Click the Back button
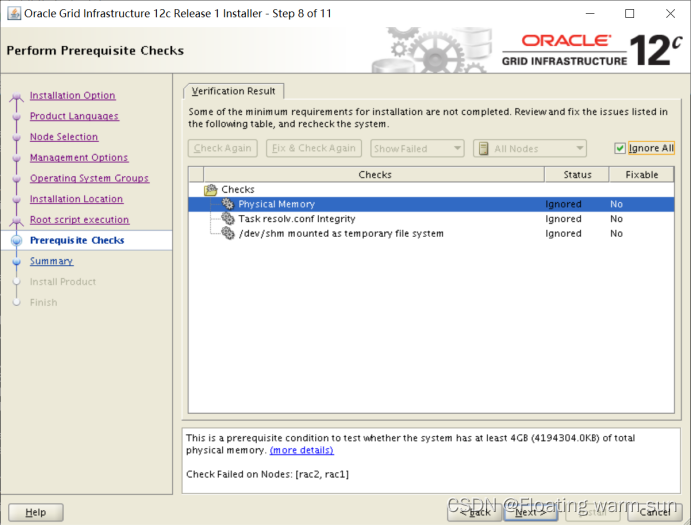Screen dimensions: 692x525 [x=474, y=512]
